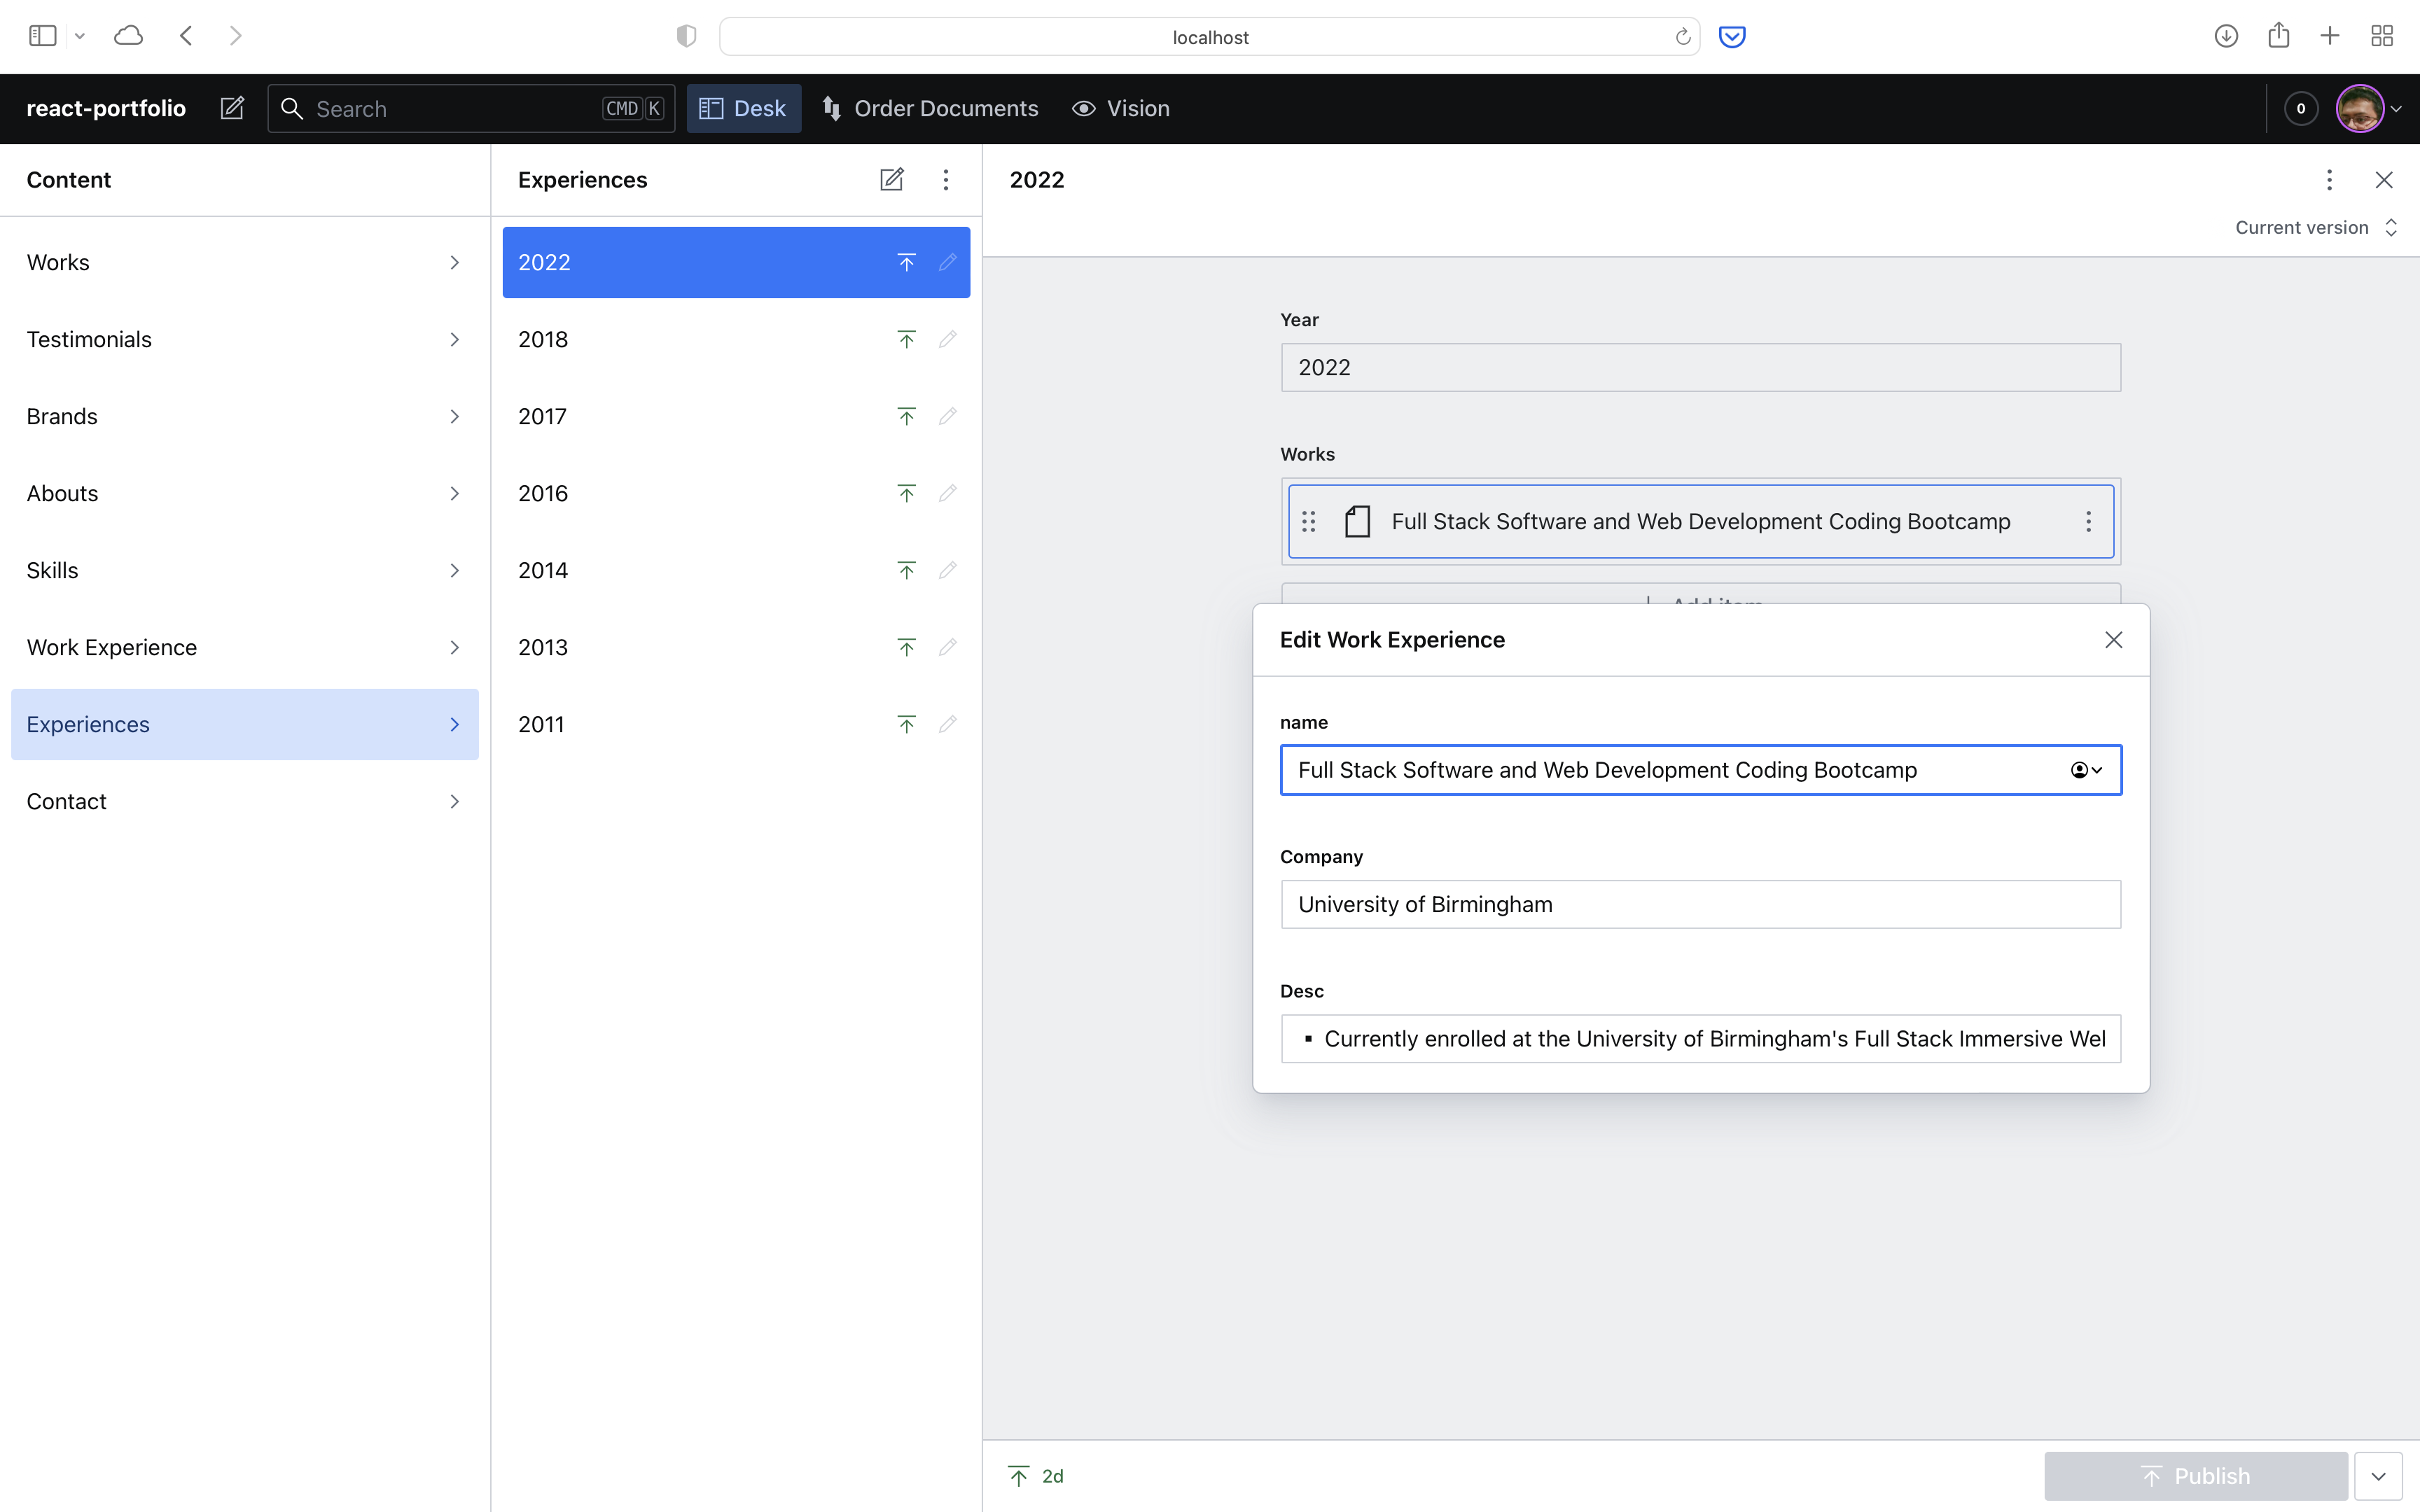
Task: Publish the 2022 document
Action: [x=905, y=262]
